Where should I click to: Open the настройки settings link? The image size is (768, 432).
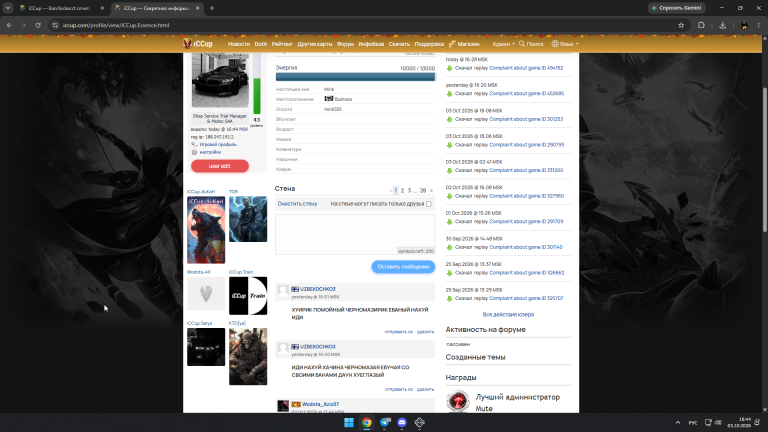210,152
